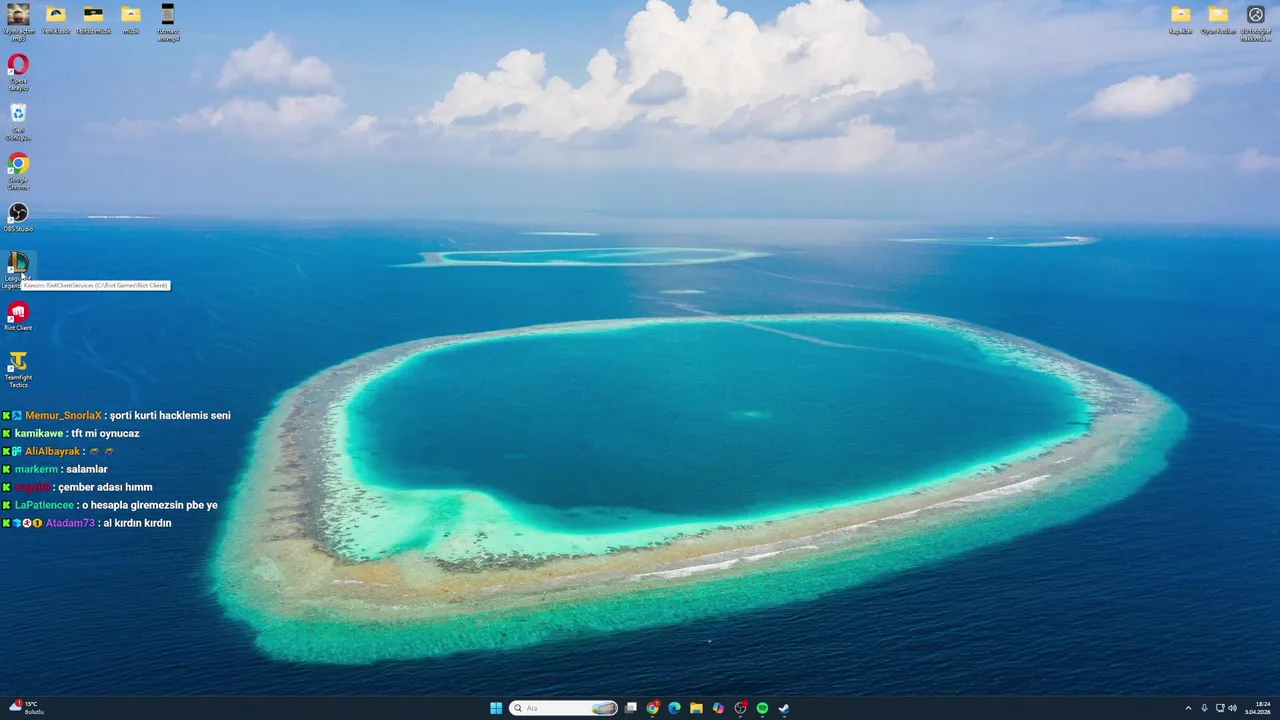Click chat message 'salamlar' from markerm
This screenshot has height=720, width=1280.
click(87, 469)
